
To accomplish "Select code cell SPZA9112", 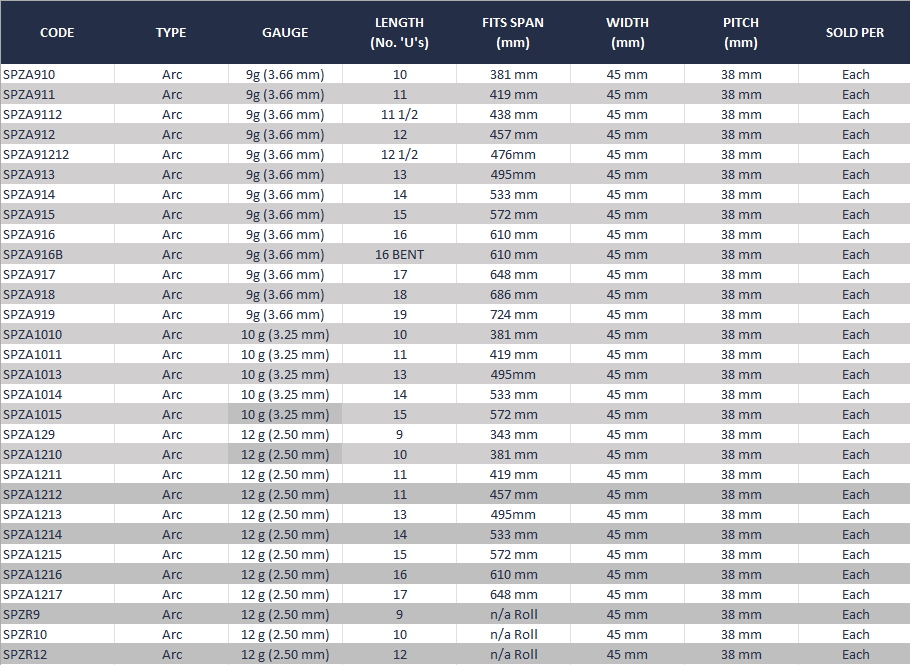I will pos(57,114).
